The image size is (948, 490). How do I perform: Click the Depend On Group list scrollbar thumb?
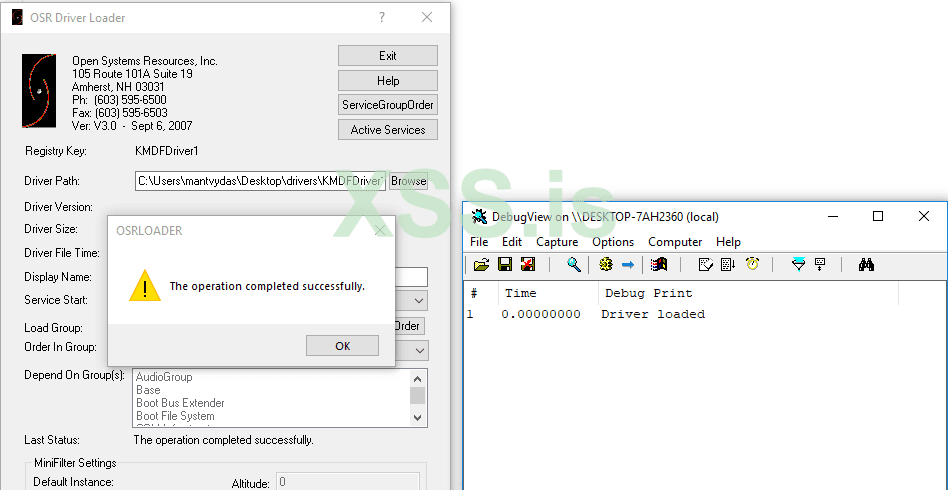click(417, 396)
